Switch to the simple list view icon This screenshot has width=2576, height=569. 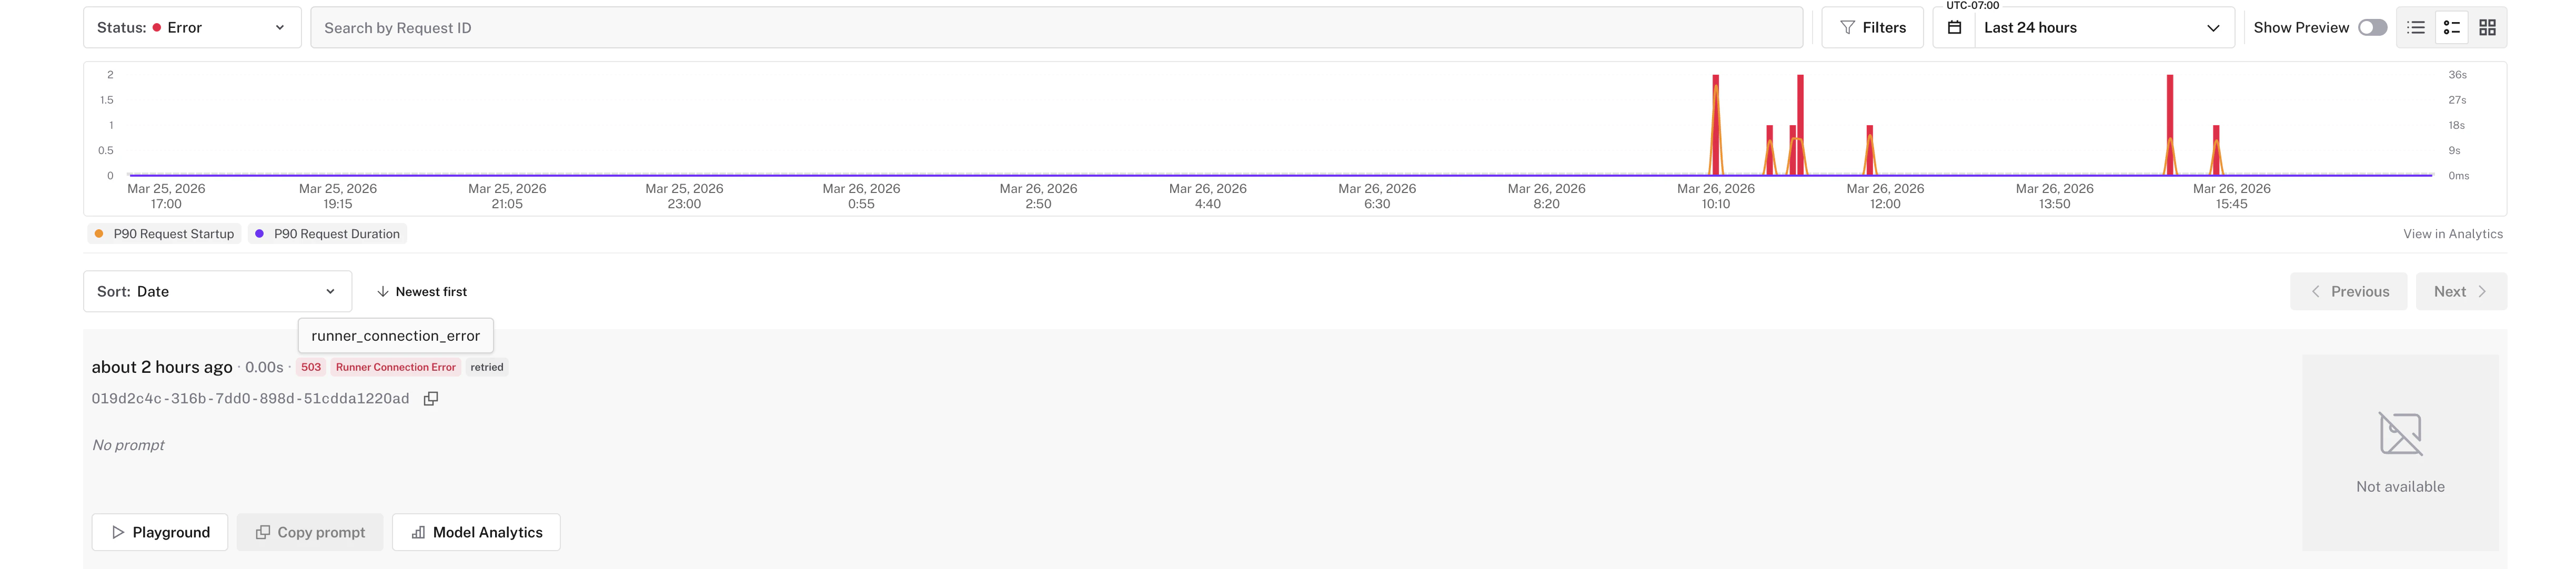[x=2415, y=27]
